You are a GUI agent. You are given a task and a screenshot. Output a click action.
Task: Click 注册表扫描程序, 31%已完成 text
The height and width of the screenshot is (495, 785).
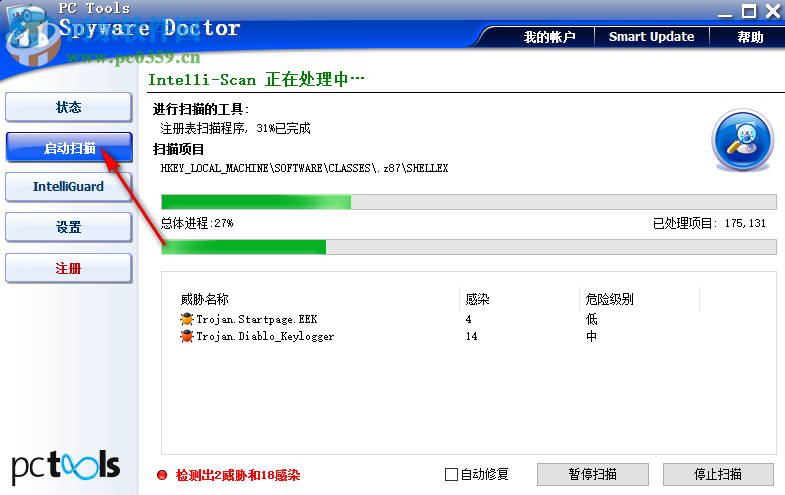pos(235,129)
